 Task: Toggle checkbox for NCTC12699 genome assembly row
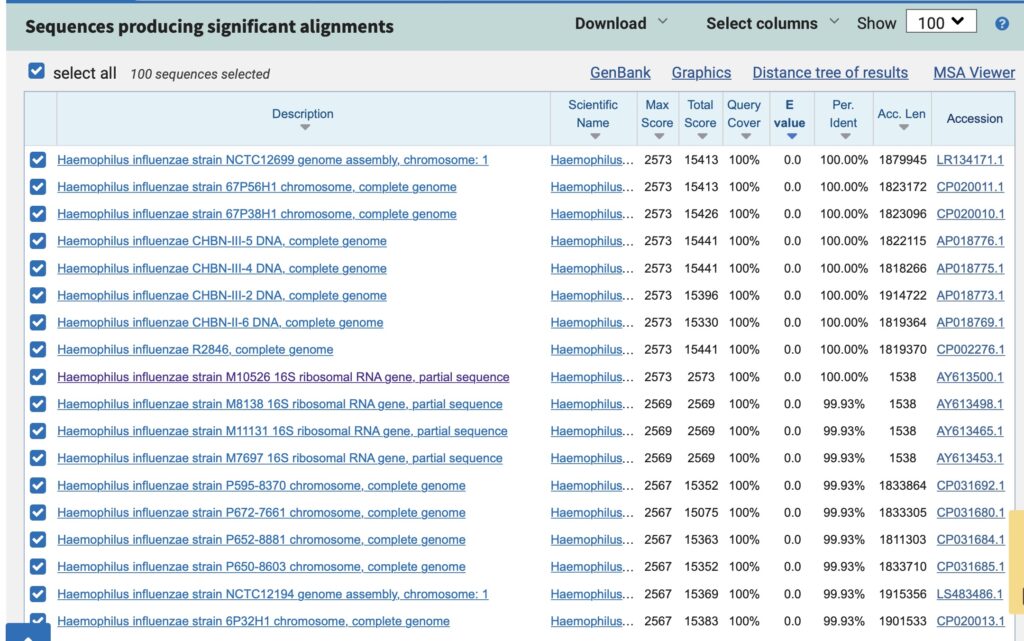point(38,160)
